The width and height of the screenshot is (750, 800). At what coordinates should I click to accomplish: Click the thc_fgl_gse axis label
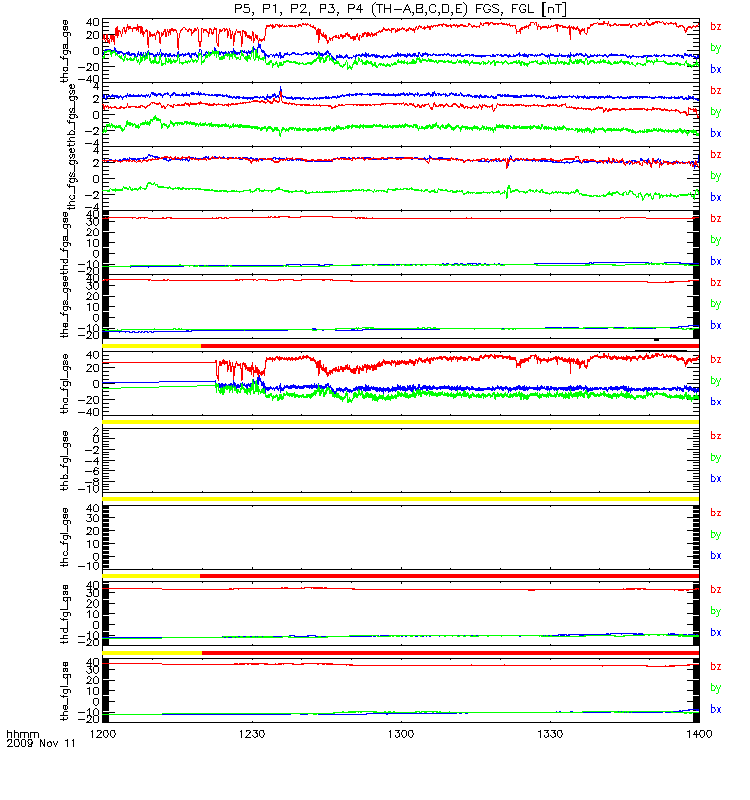click(65, 537)
